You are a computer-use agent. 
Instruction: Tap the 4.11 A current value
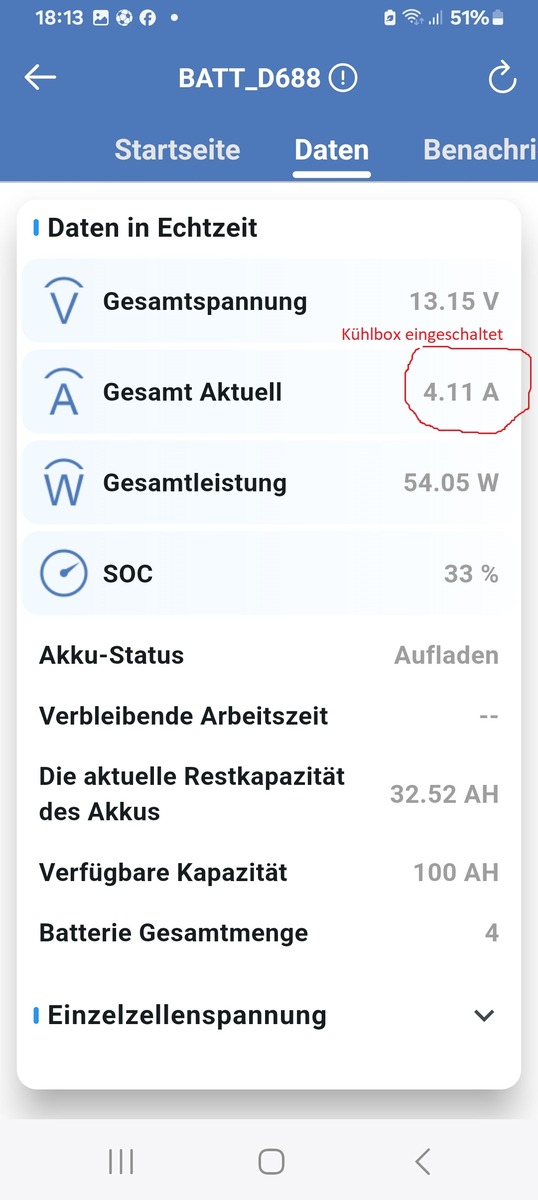461,392
